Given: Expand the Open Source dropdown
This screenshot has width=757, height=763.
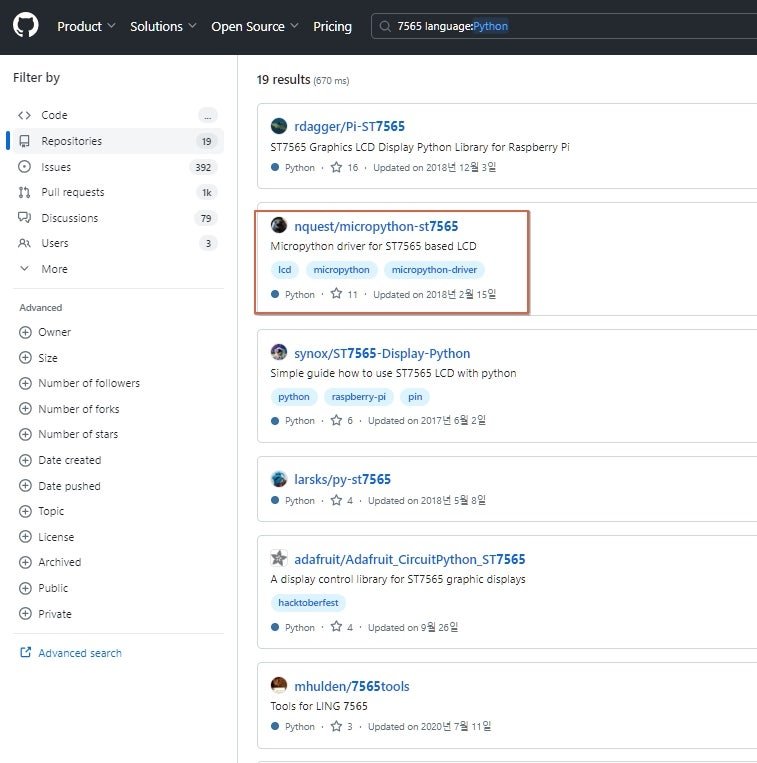Looking at the screenshot, I should (x=254, y=26).
